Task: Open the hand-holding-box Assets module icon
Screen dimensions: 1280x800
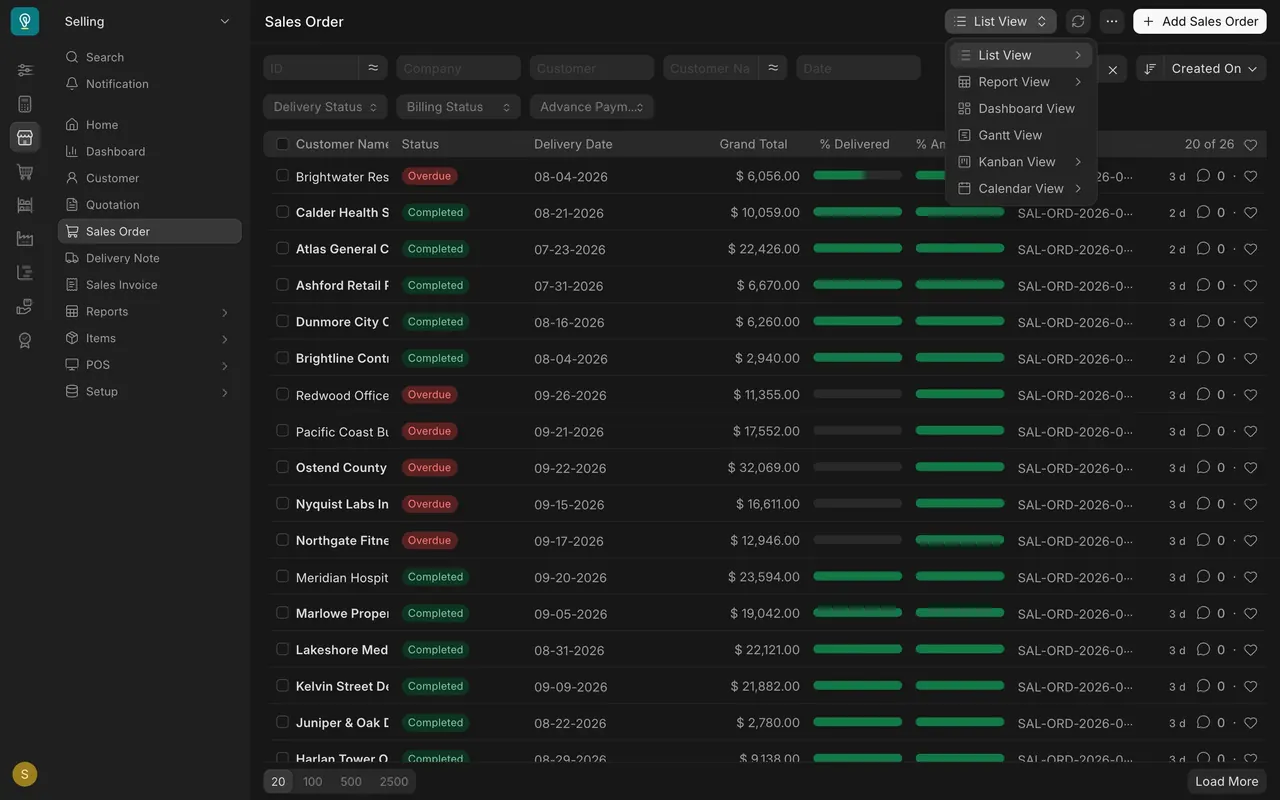Action: 25,306
